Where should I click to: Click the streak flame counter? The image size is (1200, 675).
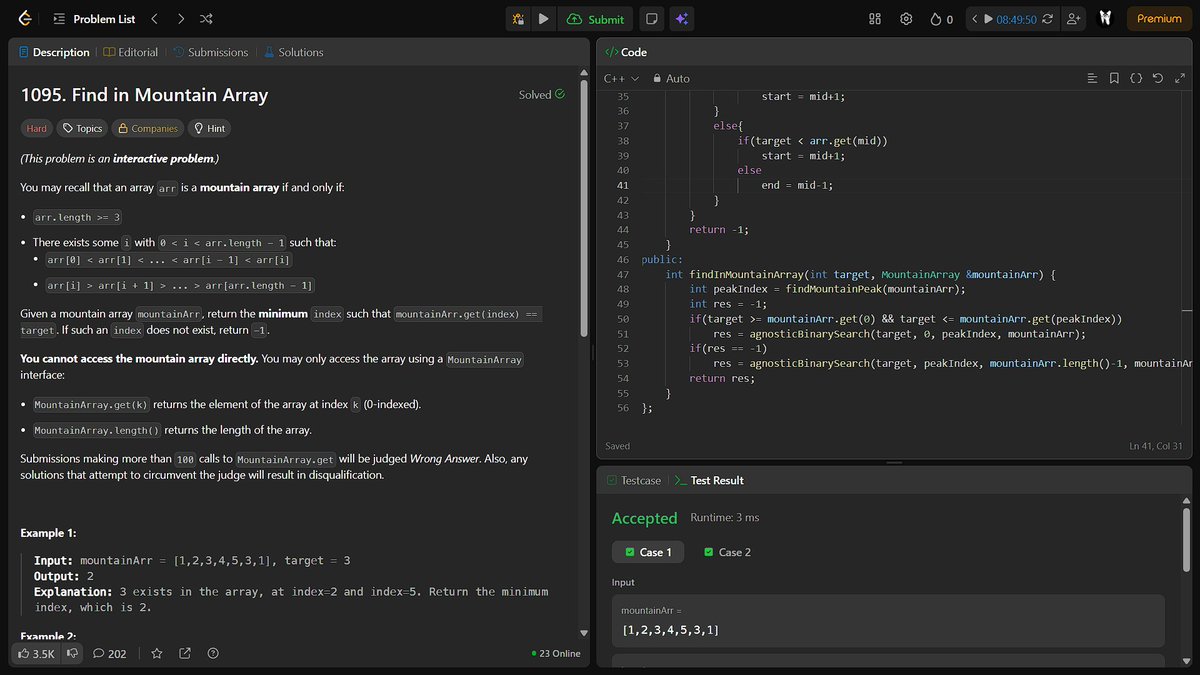click(941, 19)
